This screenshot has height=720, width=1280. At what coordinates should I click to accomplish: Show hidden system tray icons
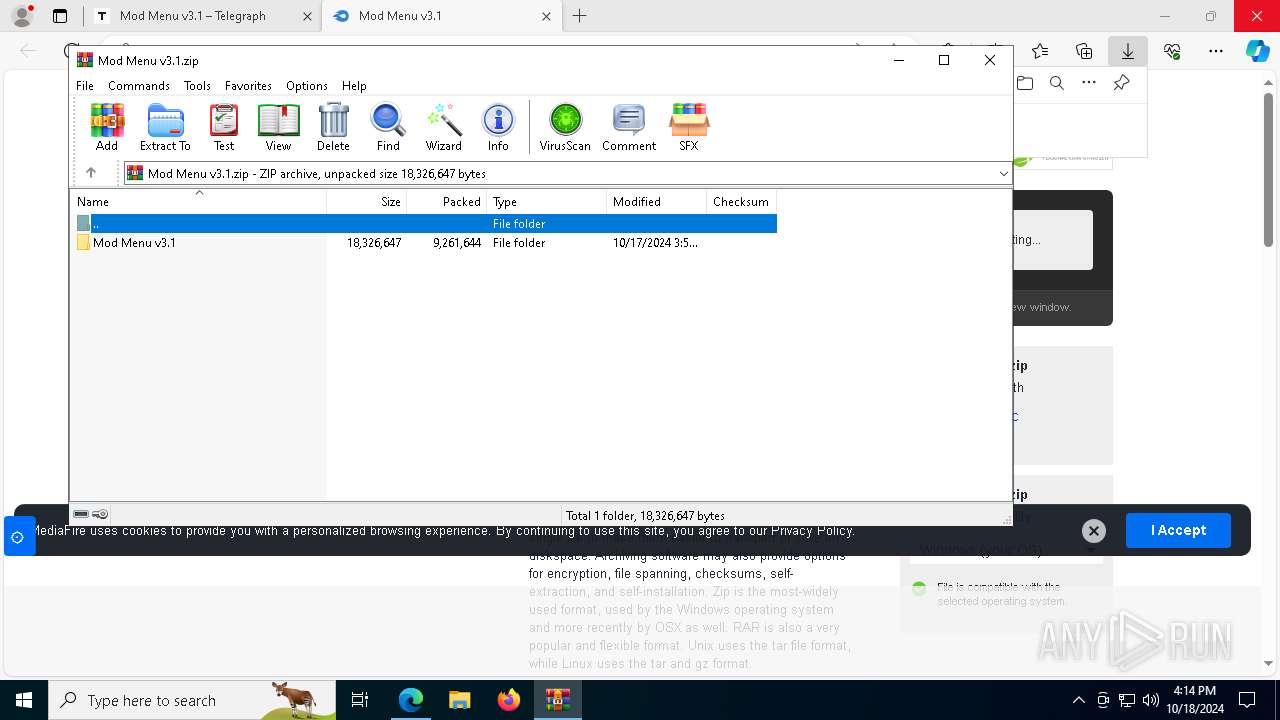tap(1078, 700)
